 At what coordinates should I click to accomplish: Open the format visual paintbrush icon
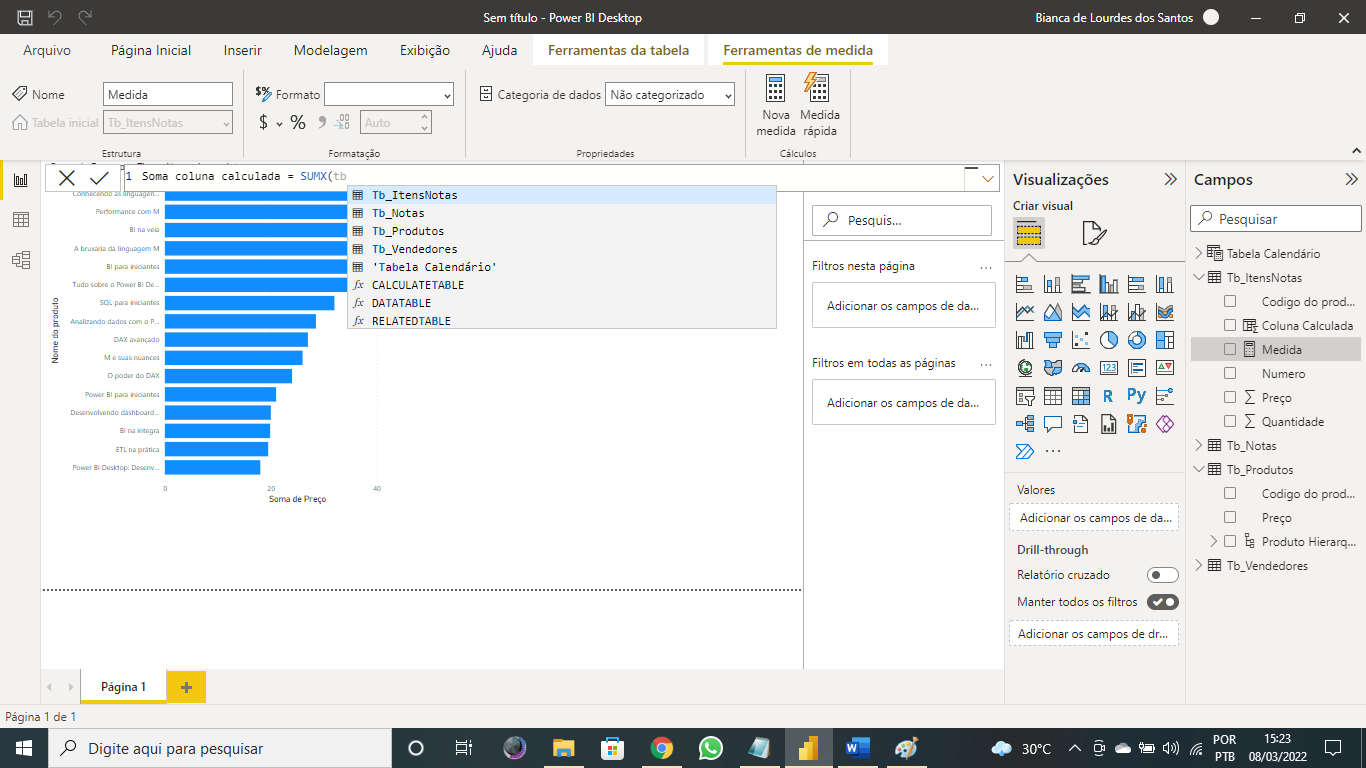pos(1094,234)
